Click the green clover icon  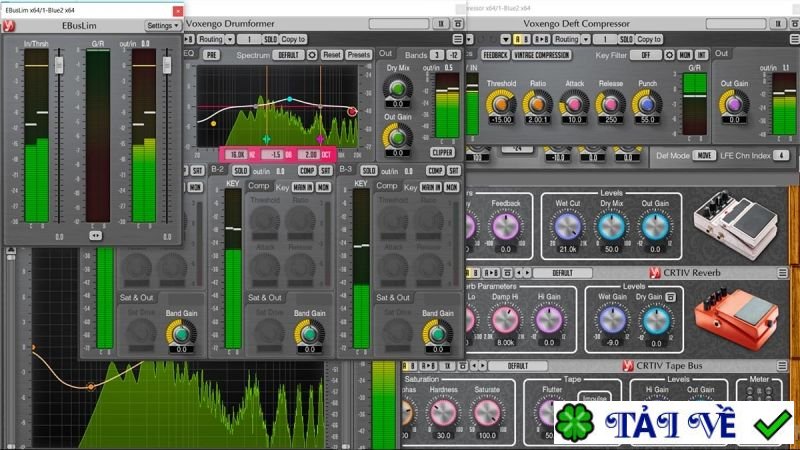[577, 424]
